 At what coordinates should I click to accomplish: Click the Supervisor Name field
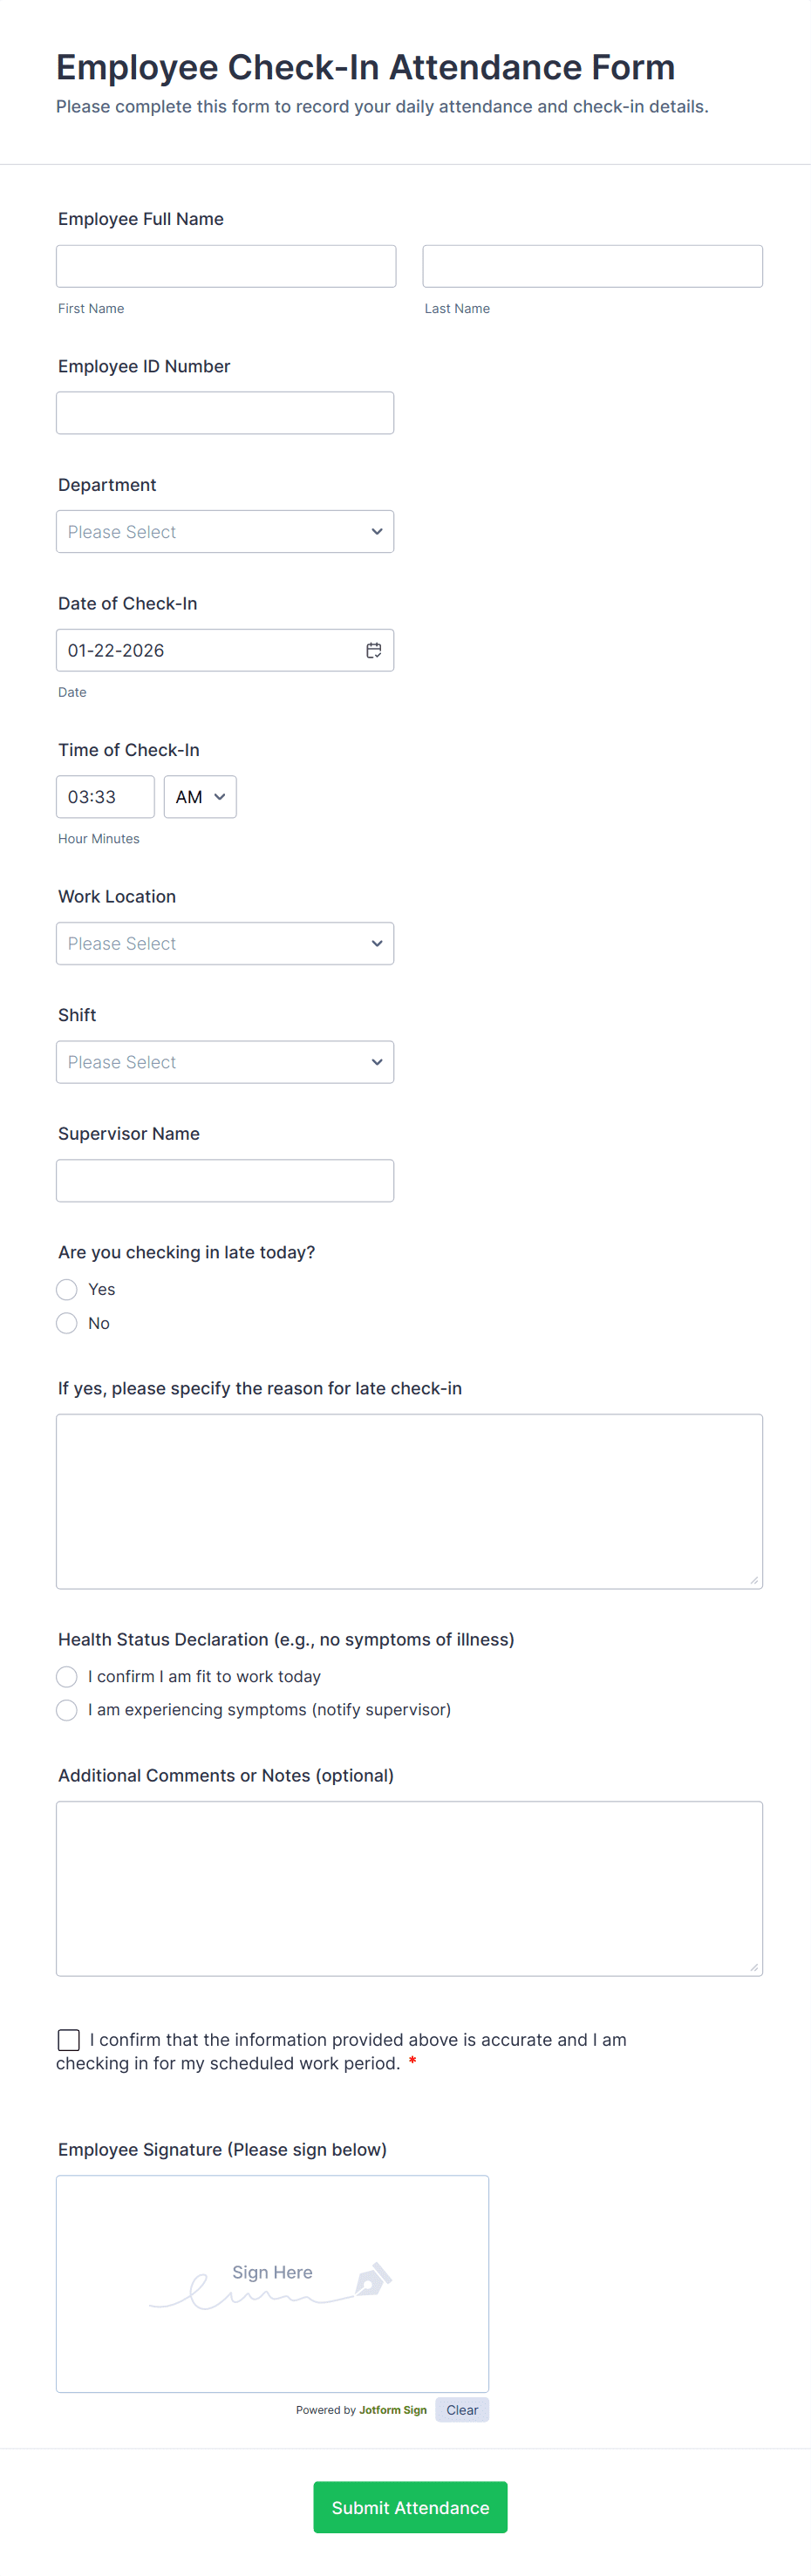pyautogui.click(x=225, y=1180)
